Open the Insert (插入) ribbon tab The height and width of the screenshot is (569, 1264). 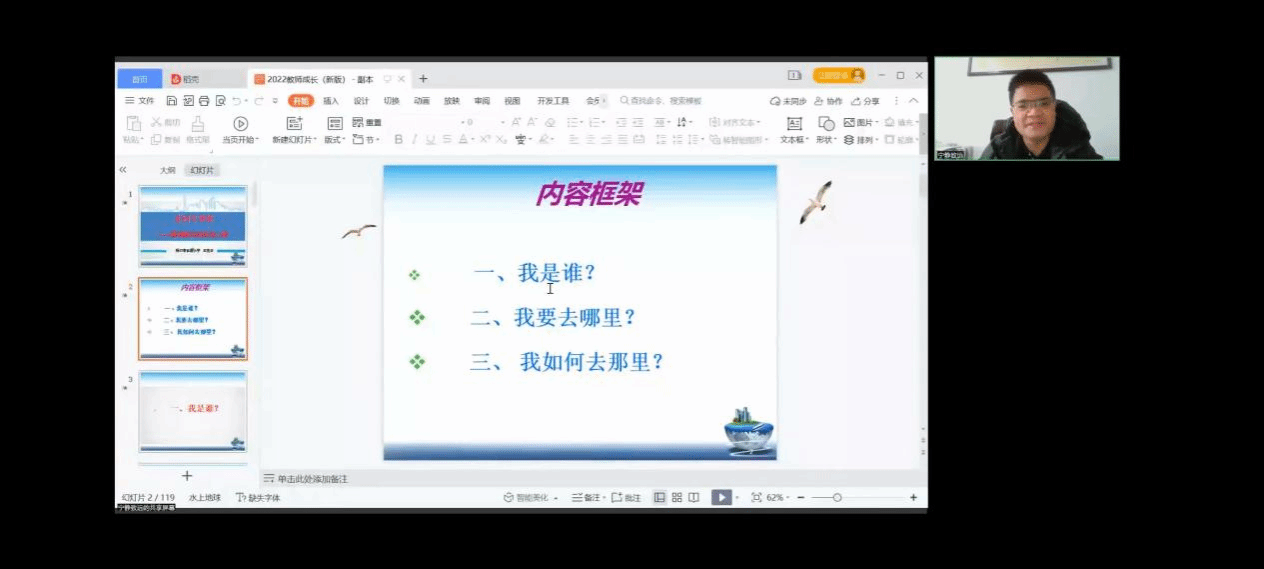(x=331, y=101)
